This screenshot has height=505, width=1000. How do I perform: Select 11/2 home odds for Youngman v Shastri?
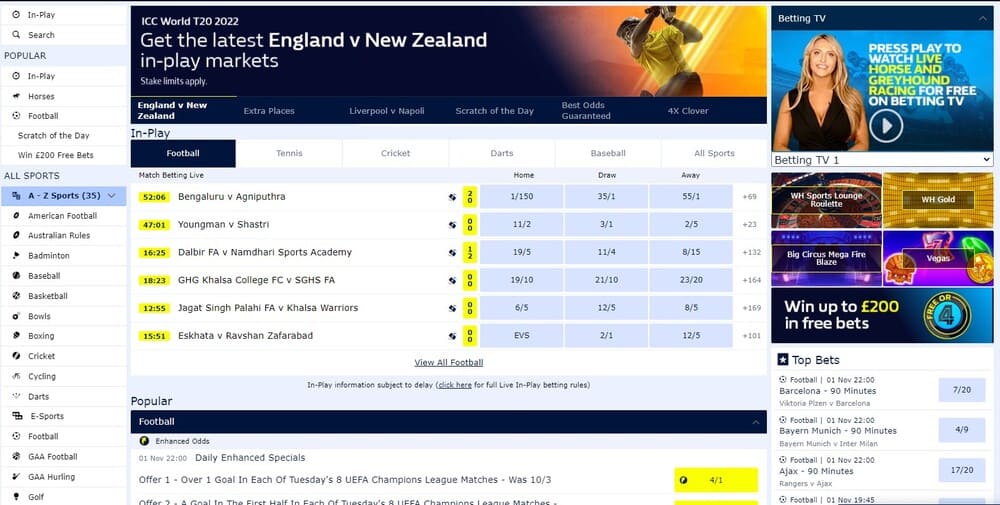pos(522,224)
